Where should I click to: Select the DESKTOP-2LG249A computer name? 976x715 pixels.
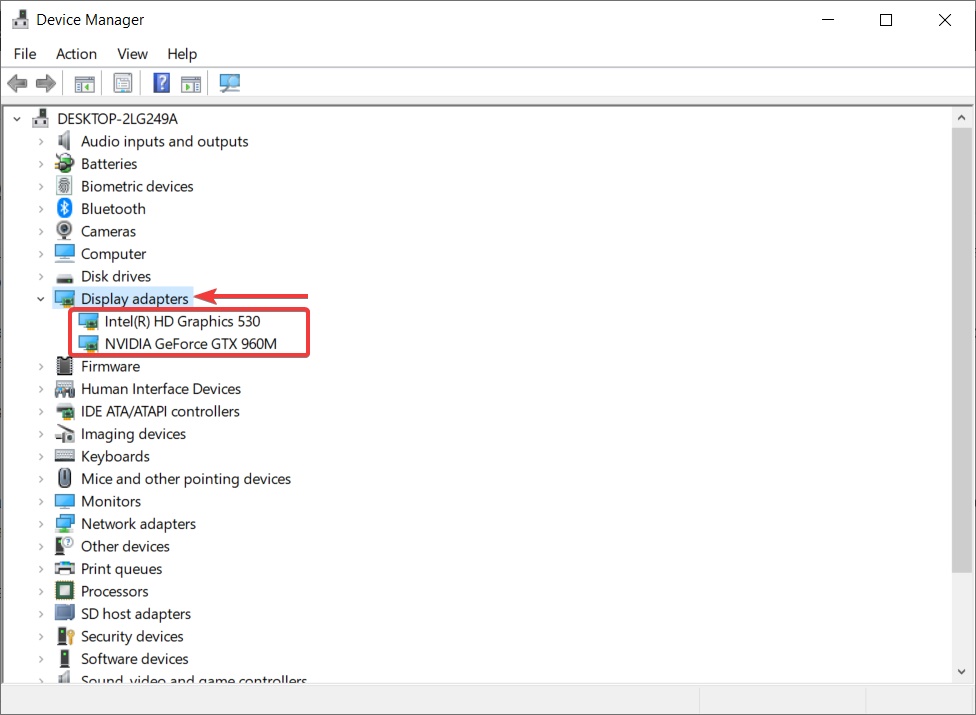click(x=118, y=118)
